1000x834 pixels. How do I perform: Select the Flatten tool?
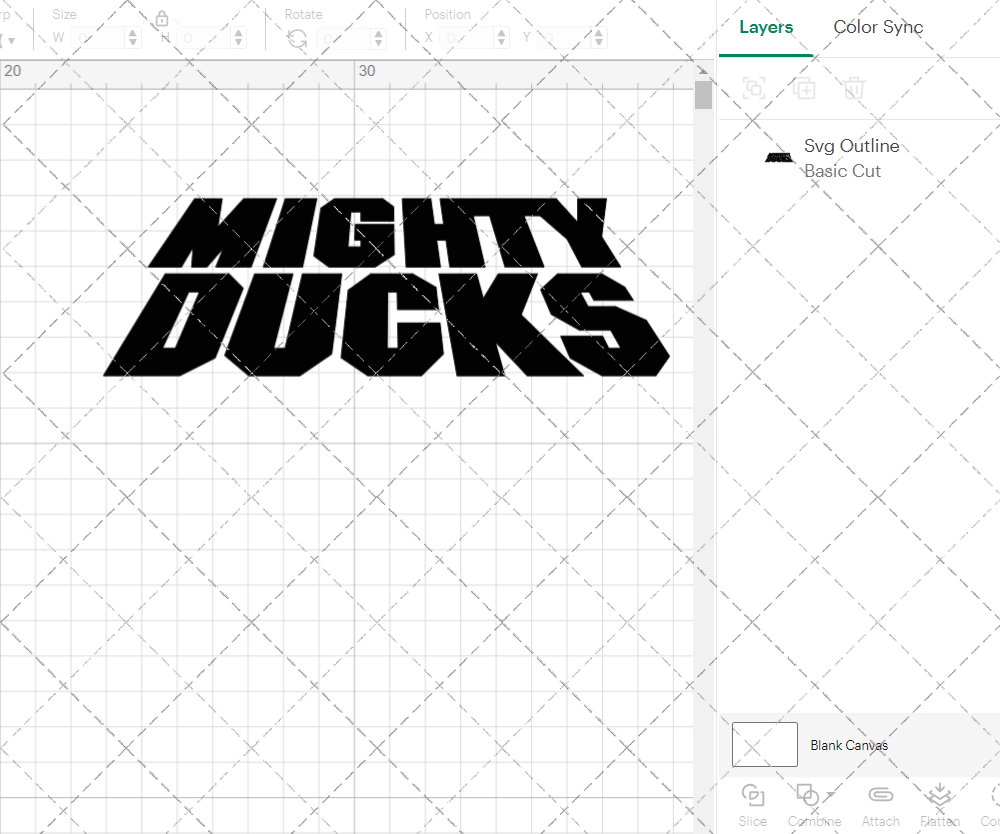[x=939, y=794]
